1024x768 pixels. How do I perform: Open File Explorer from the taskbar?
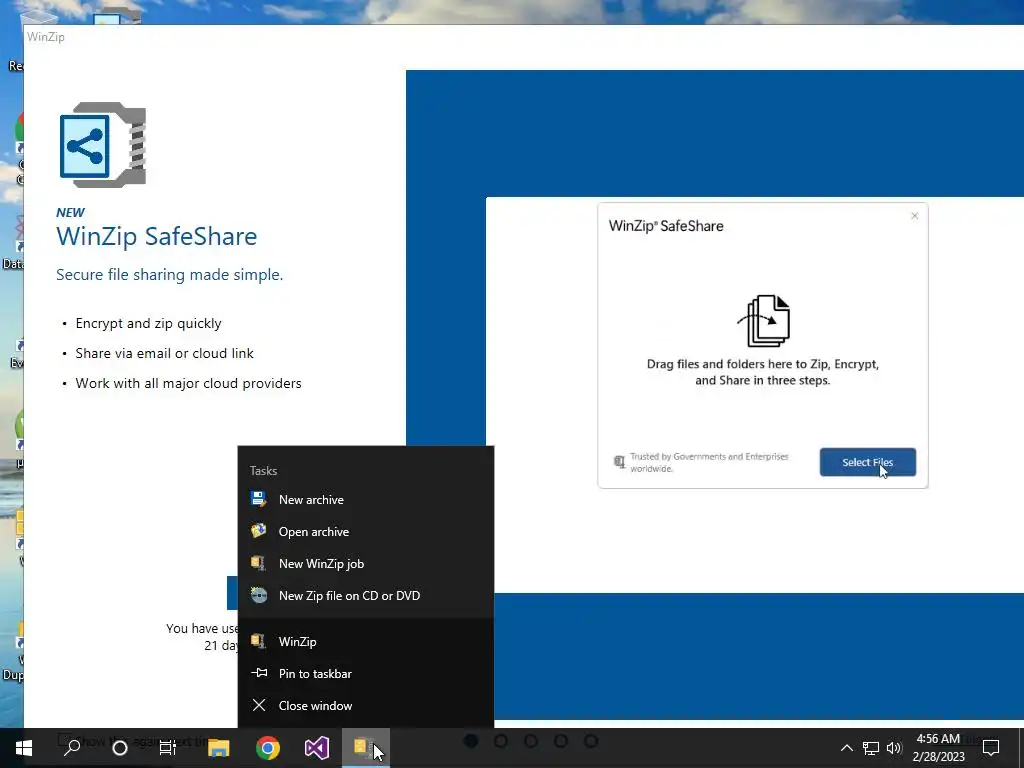tap(219, 748)
